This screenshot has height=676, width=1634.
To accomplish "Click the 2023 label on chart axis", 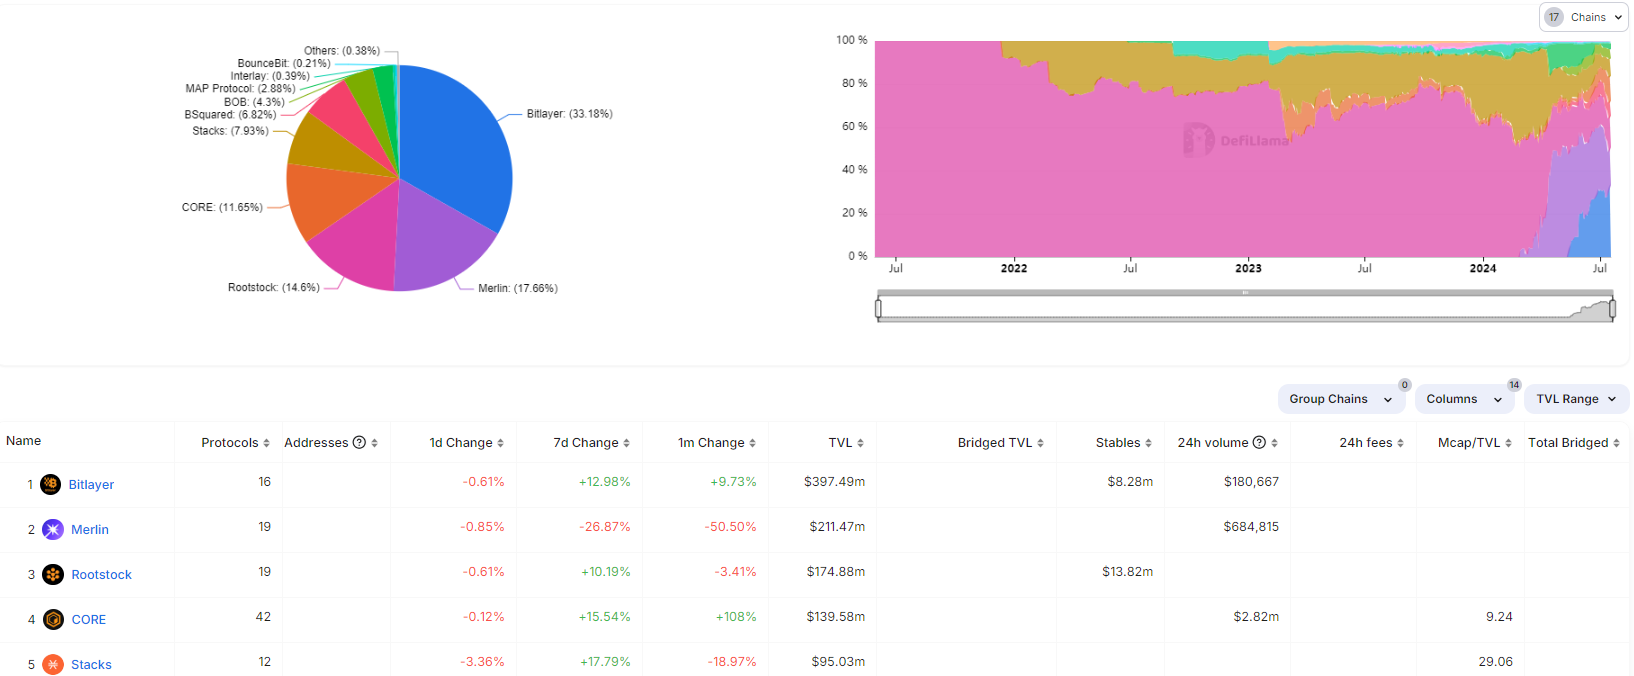I will [x=1248, y=268].
